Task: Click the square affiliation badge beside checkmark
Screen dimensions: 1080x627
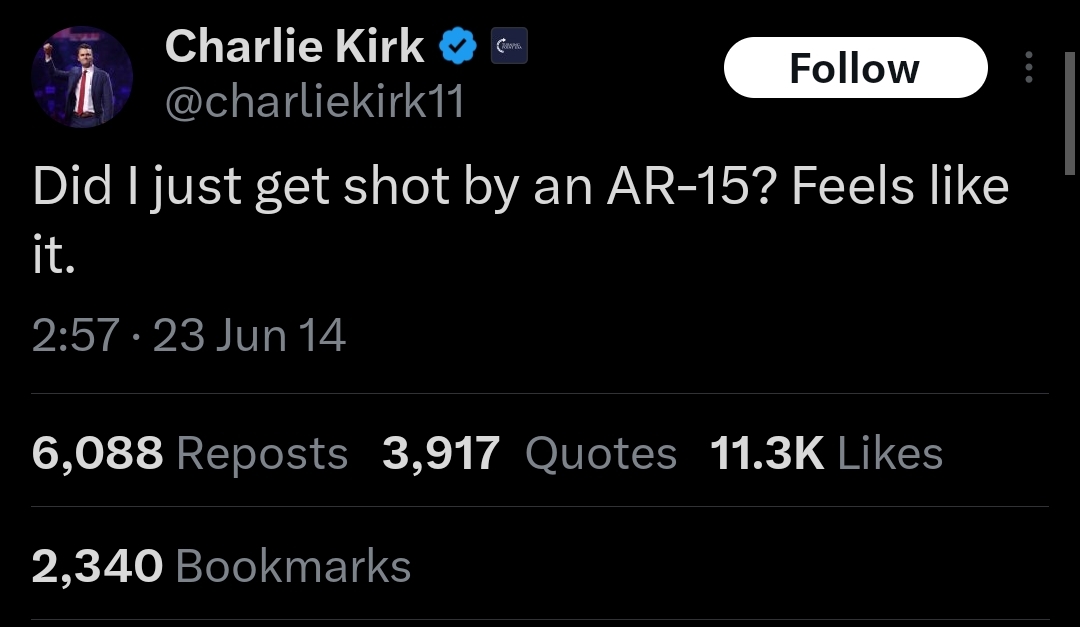Action: coord(509,46)
